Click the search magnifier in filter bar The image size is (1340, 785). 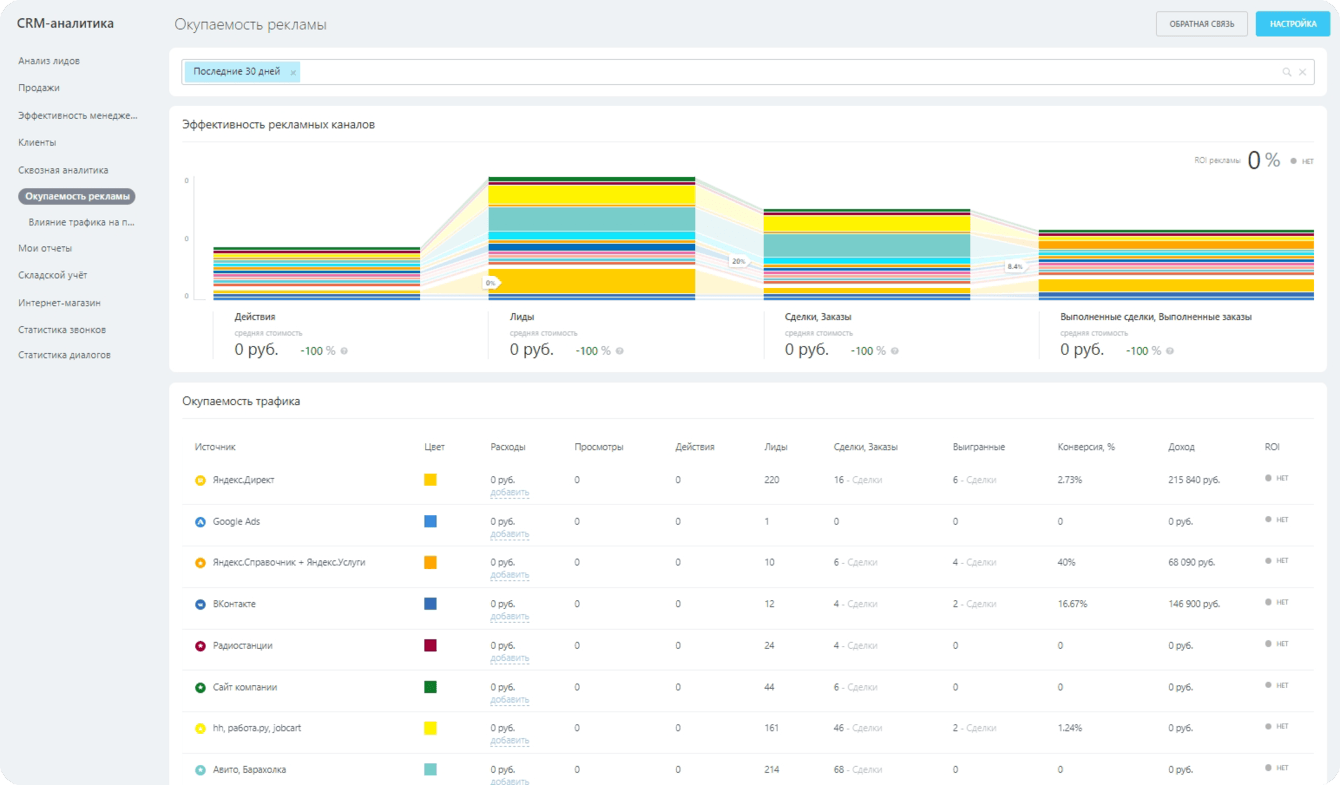(1286, 72)
